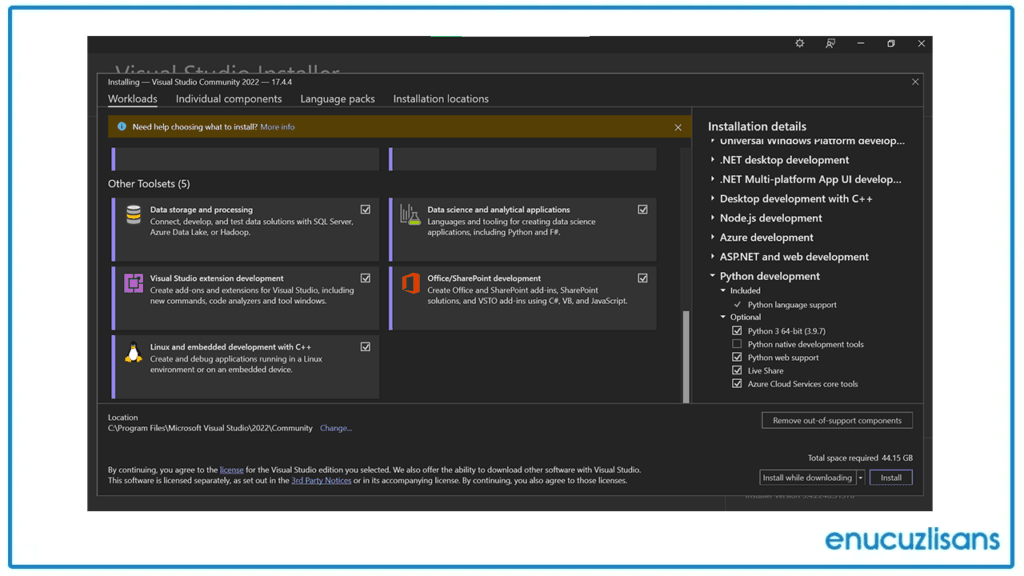Open the feedback icon in the title bar
The width and height of the screenshot is (1024, 576).
pos(830,43)
